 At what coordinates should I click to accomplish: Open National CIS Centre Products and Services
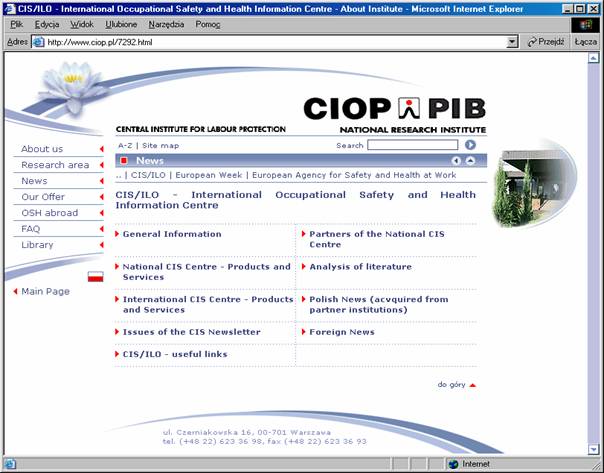click(x=206, y=272)
